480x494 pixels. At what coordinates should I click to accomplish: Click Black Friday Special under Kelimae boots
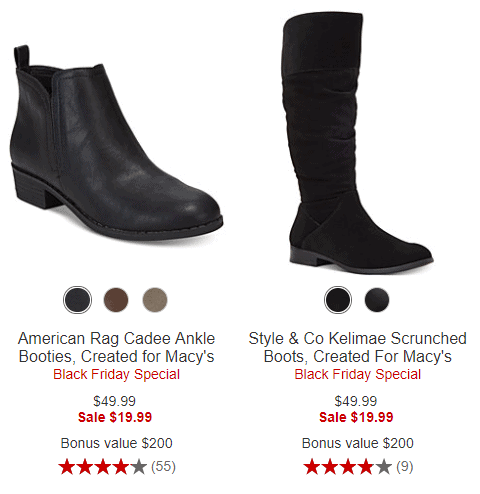pos(358,374)
